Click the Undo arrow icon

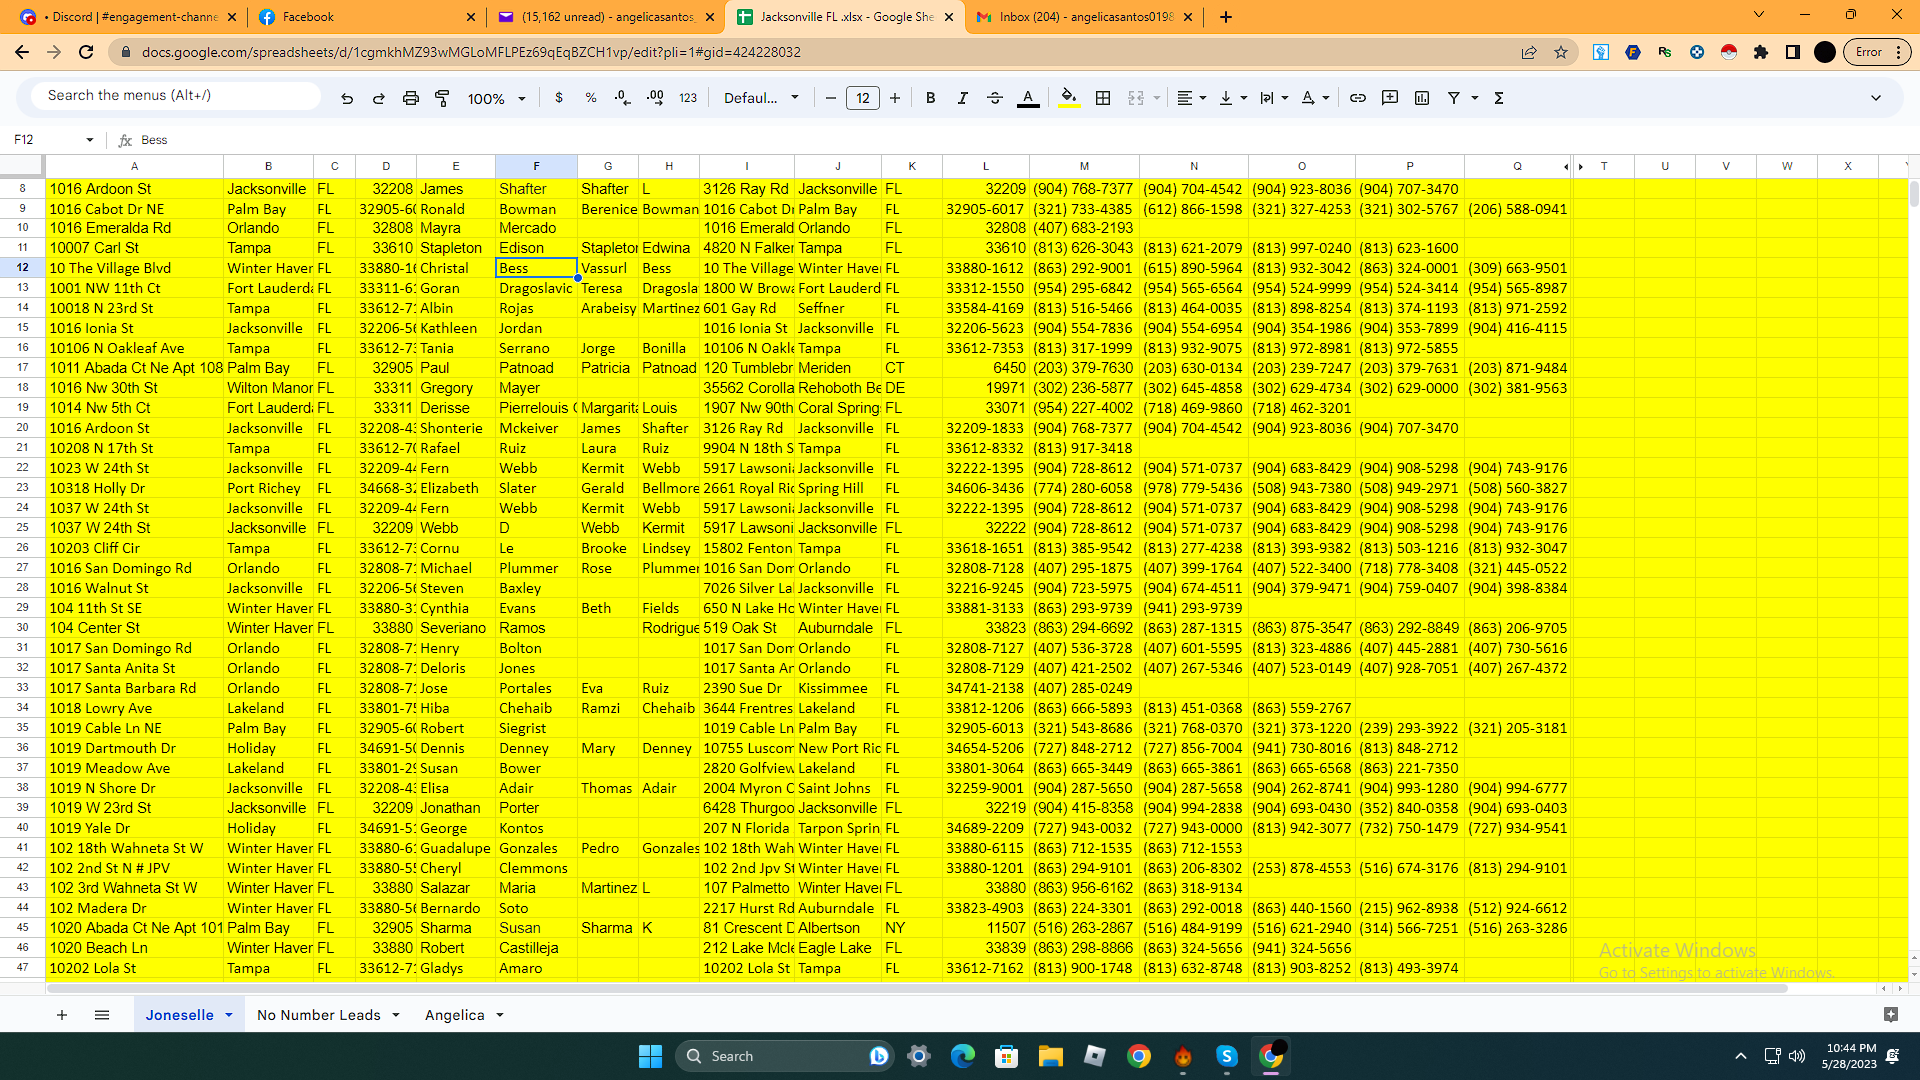tap(347, 98)
